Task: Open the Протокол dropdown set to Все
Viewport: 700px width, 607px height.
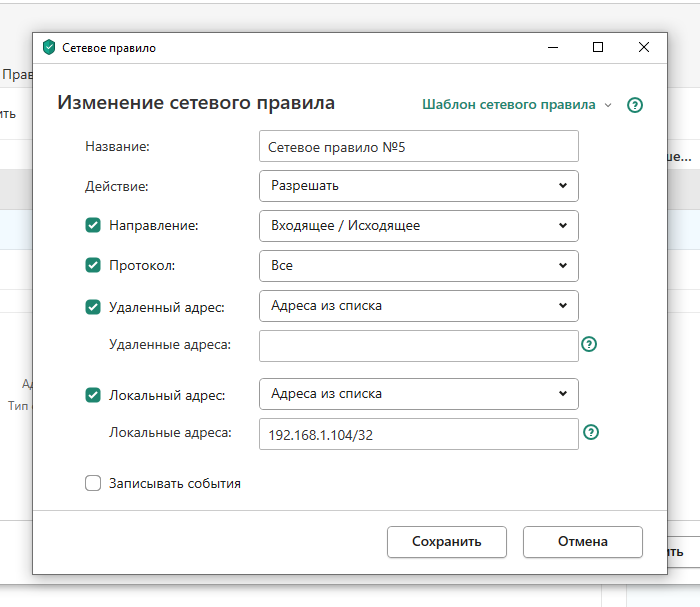Action: click(418, 266)
